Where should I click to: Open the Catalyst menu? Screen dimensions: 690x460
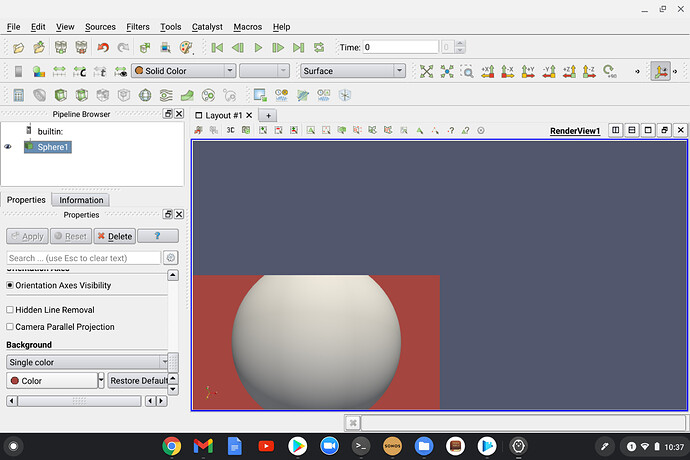click(207, 27)
